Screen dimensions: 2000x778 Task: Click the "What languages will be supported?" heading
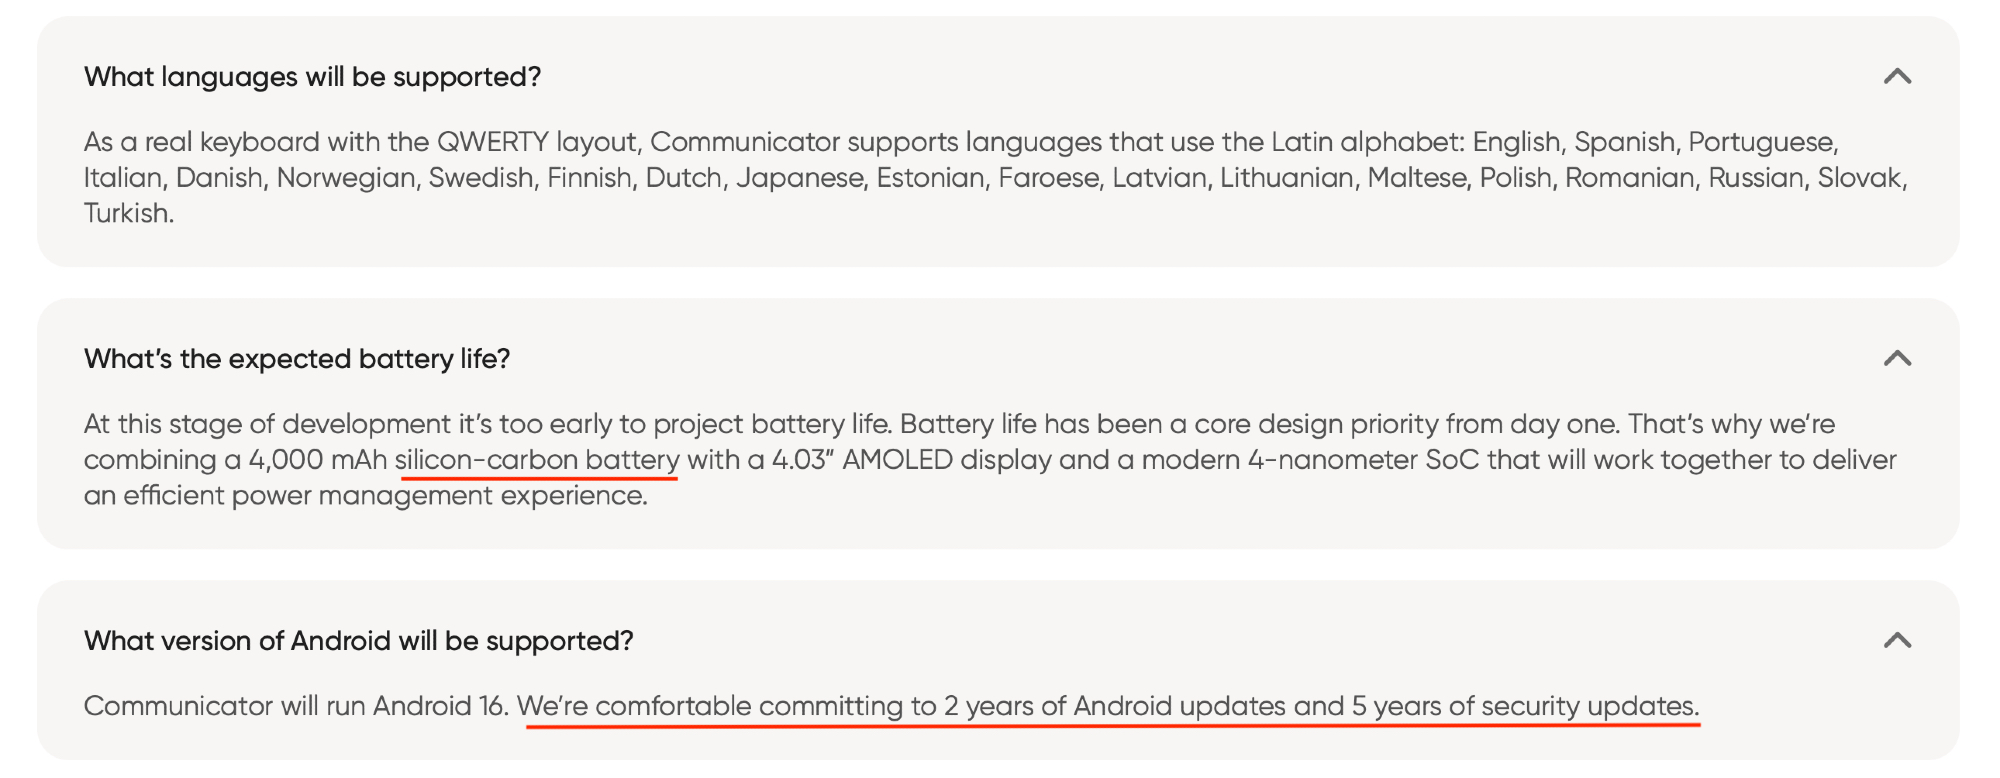point(312,77)
